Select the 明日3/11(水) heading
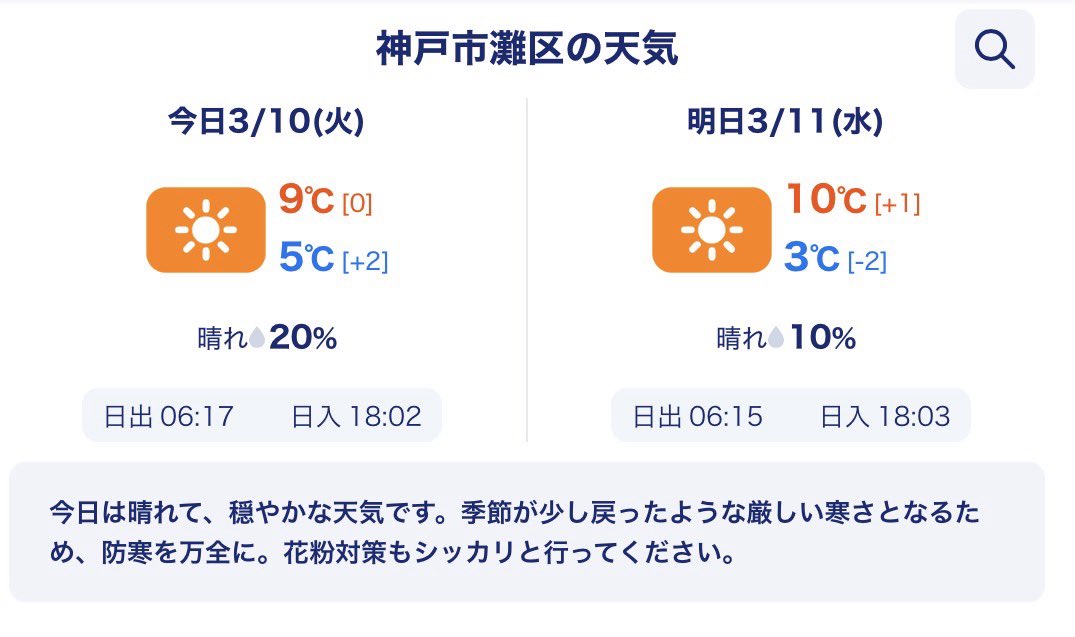Image resolution: width=1075 pixels, height=637 pixels. coord(785,122)
